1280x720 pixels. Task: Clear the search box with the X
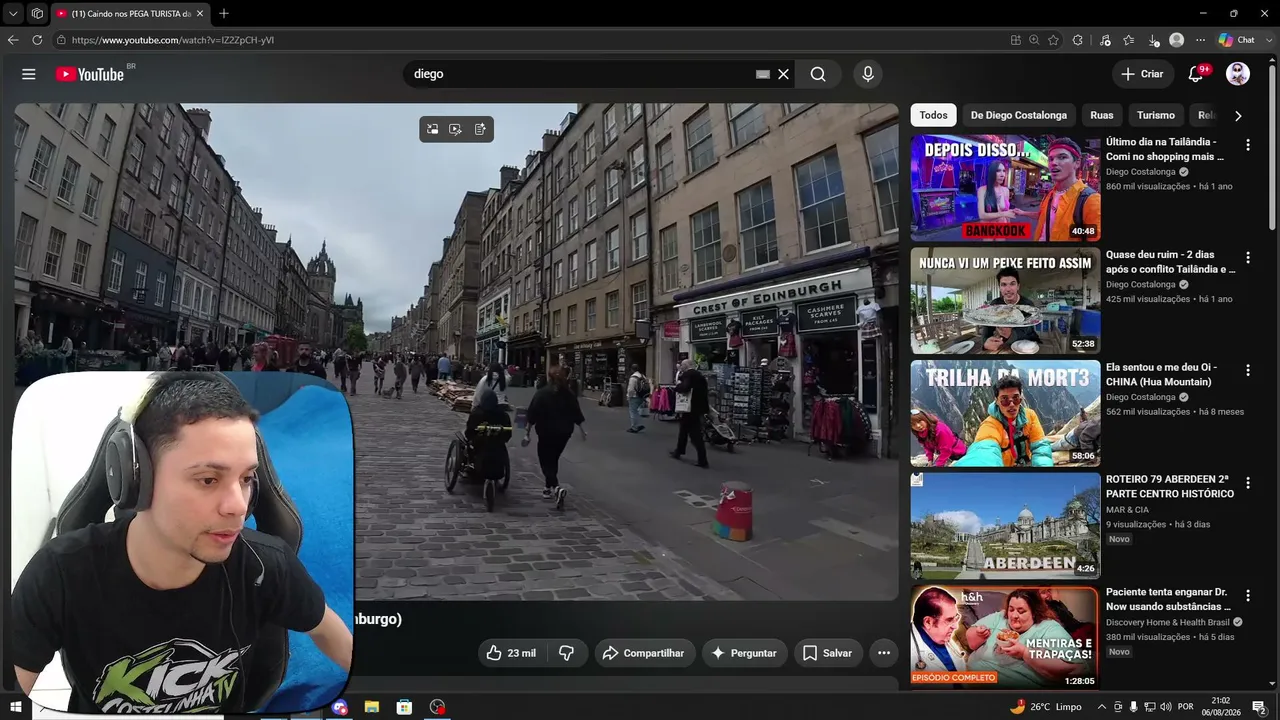pyautogui.click(x=784, y=74)
